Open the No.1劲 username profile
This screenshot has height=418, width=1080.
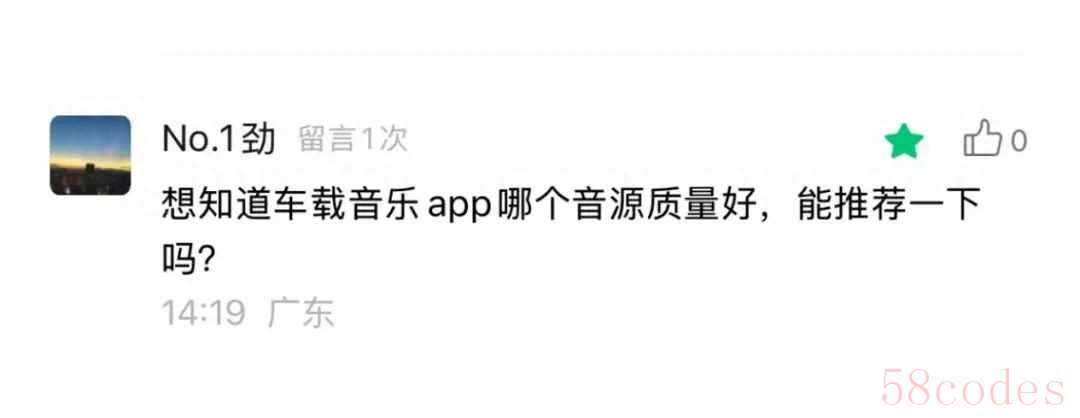pos(218,140)
